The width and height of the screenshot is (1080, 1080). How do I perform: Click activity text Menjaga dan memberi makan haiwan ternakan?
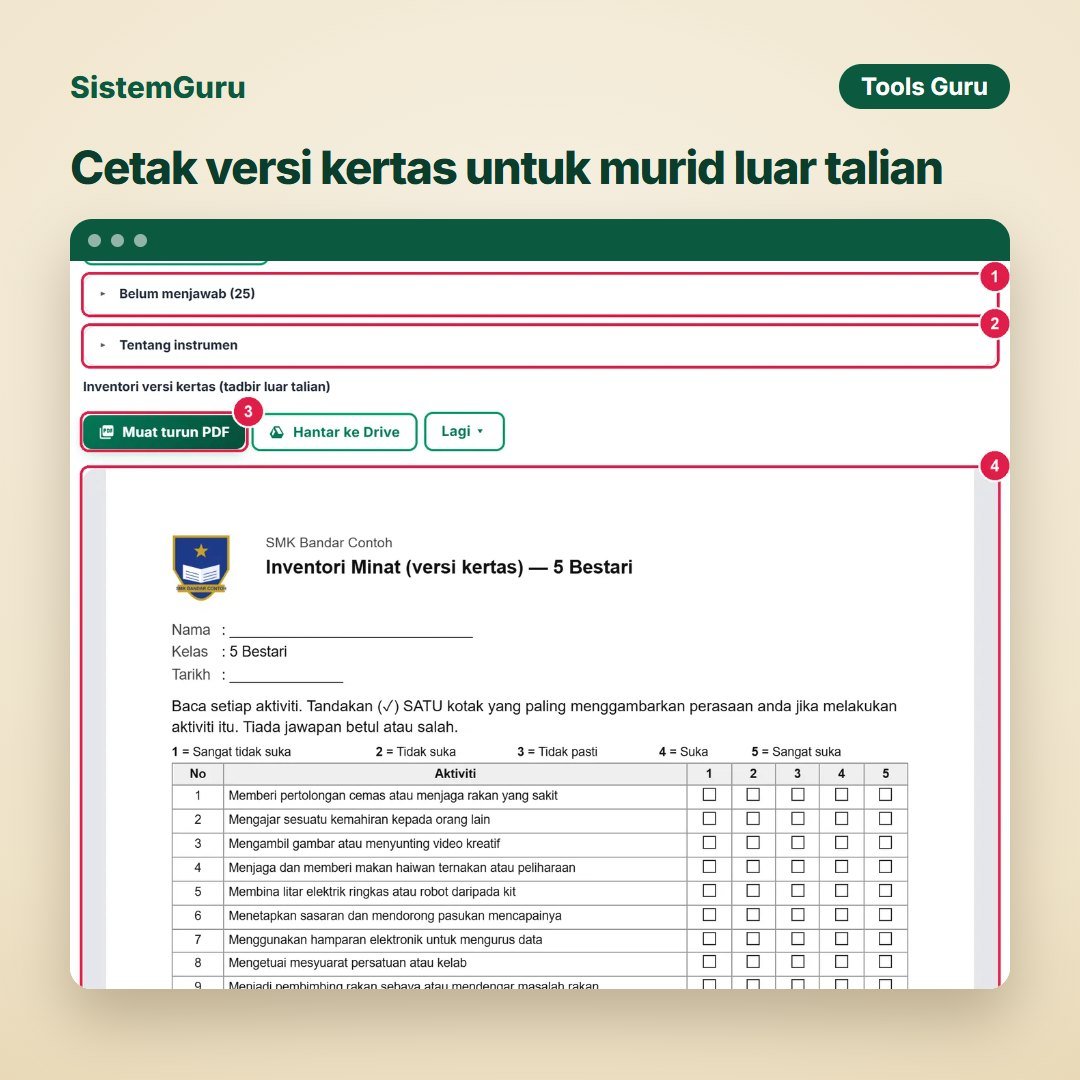click(x=402, y=868)
